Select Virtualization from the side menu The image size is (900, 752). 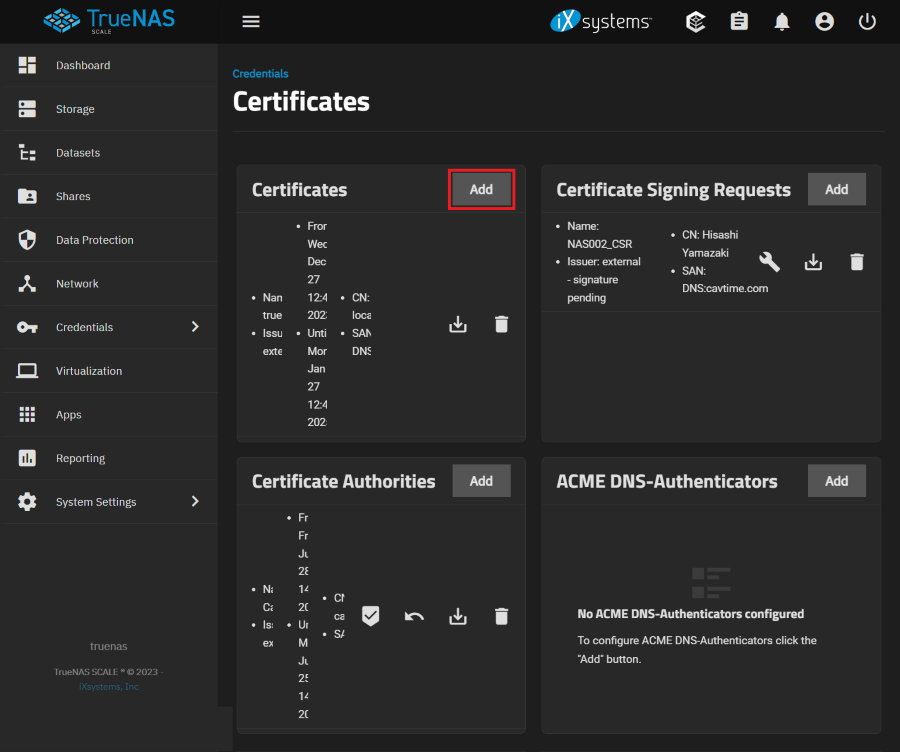click(89, 371)
